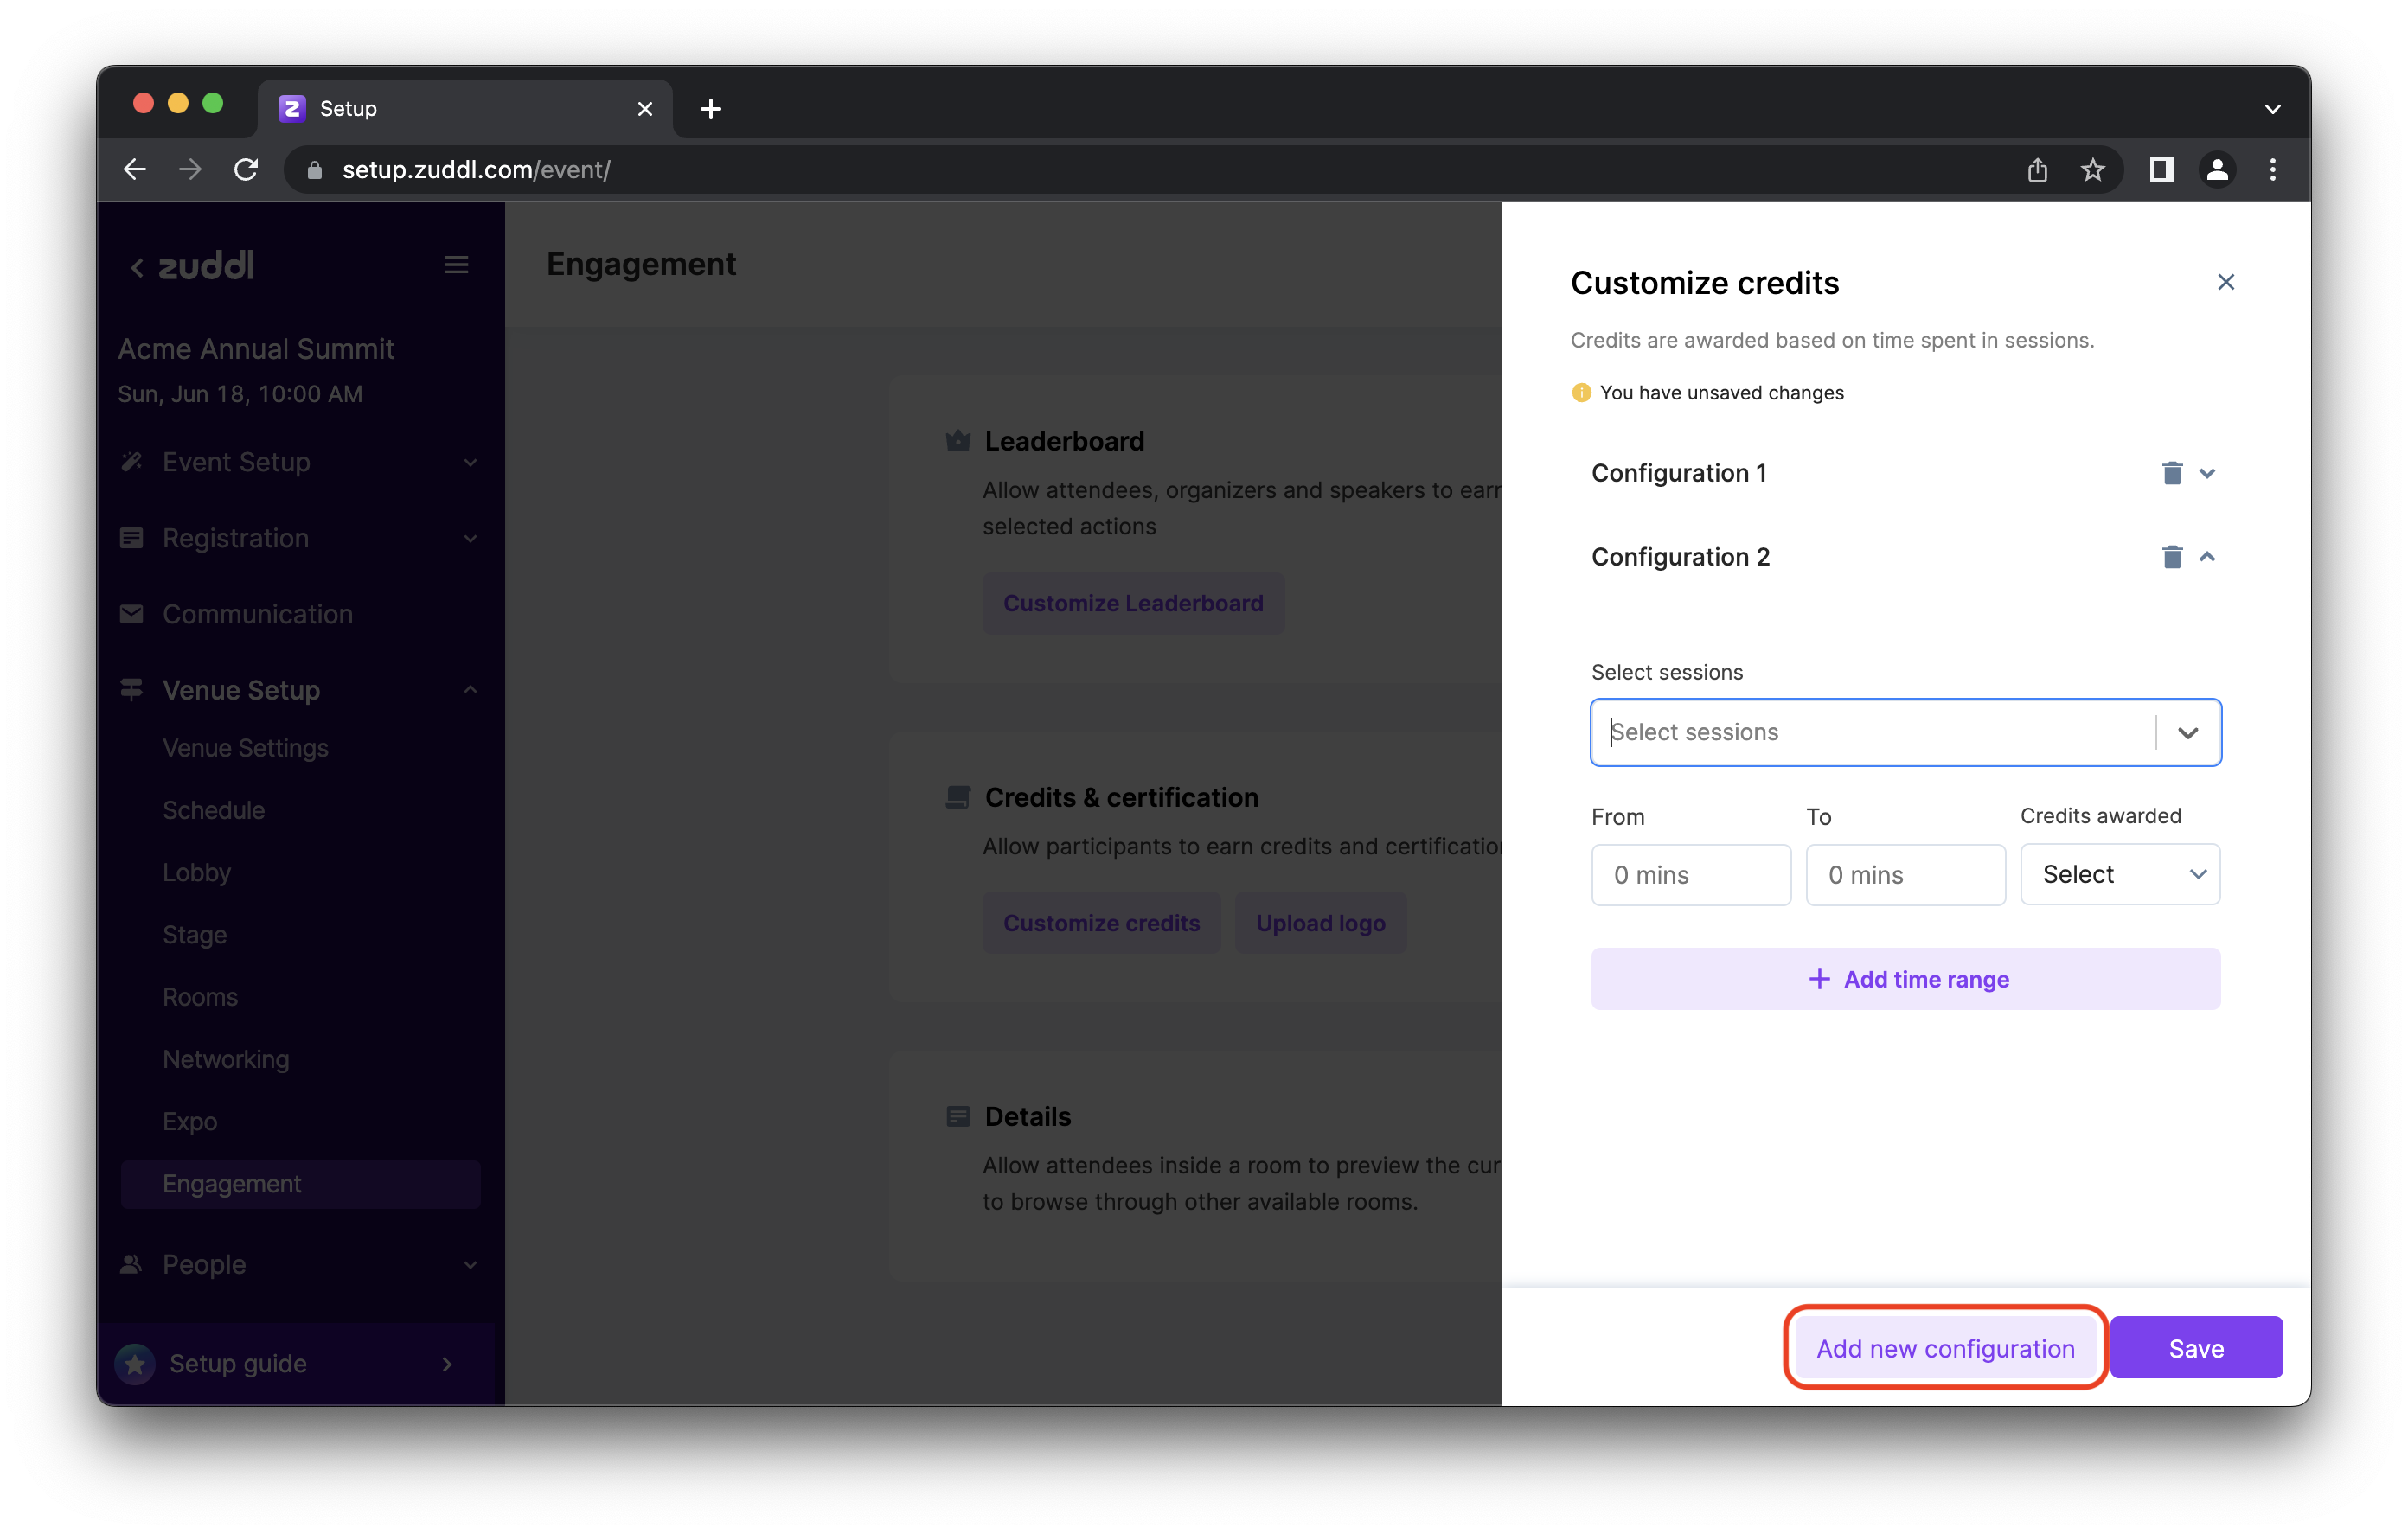The width and height of the screenshot is (2408, 1534).
Task: Close the Customize credits panel
Action: pos(2226,282)
